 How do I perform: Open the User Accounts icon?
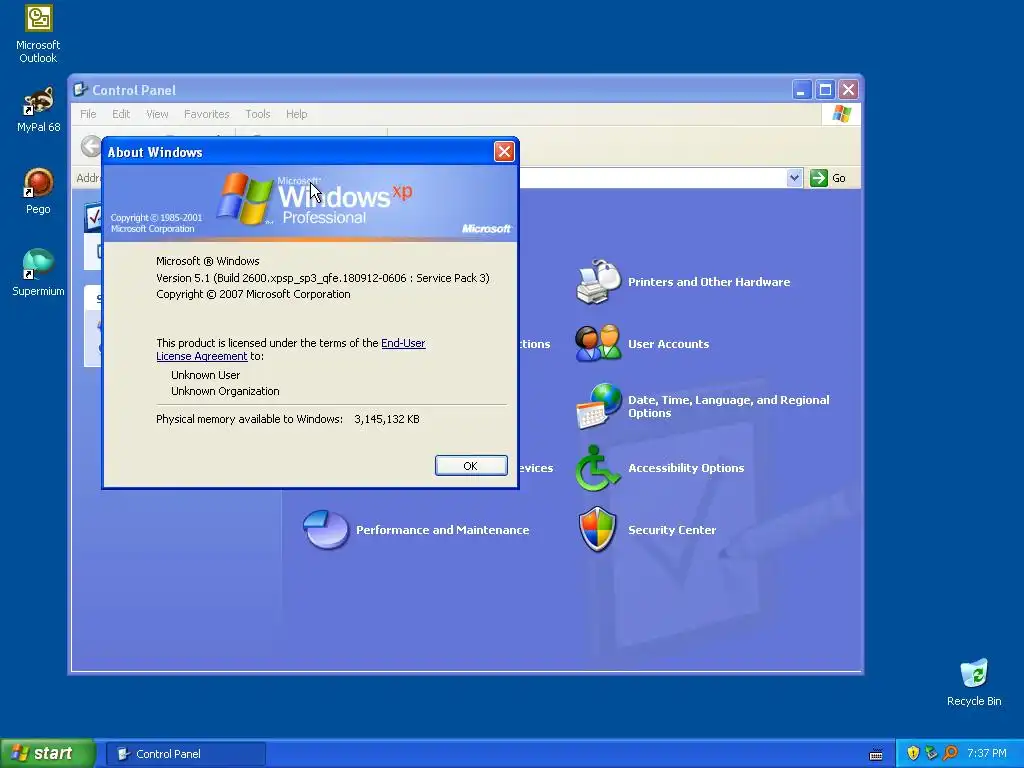click(598, 344)
